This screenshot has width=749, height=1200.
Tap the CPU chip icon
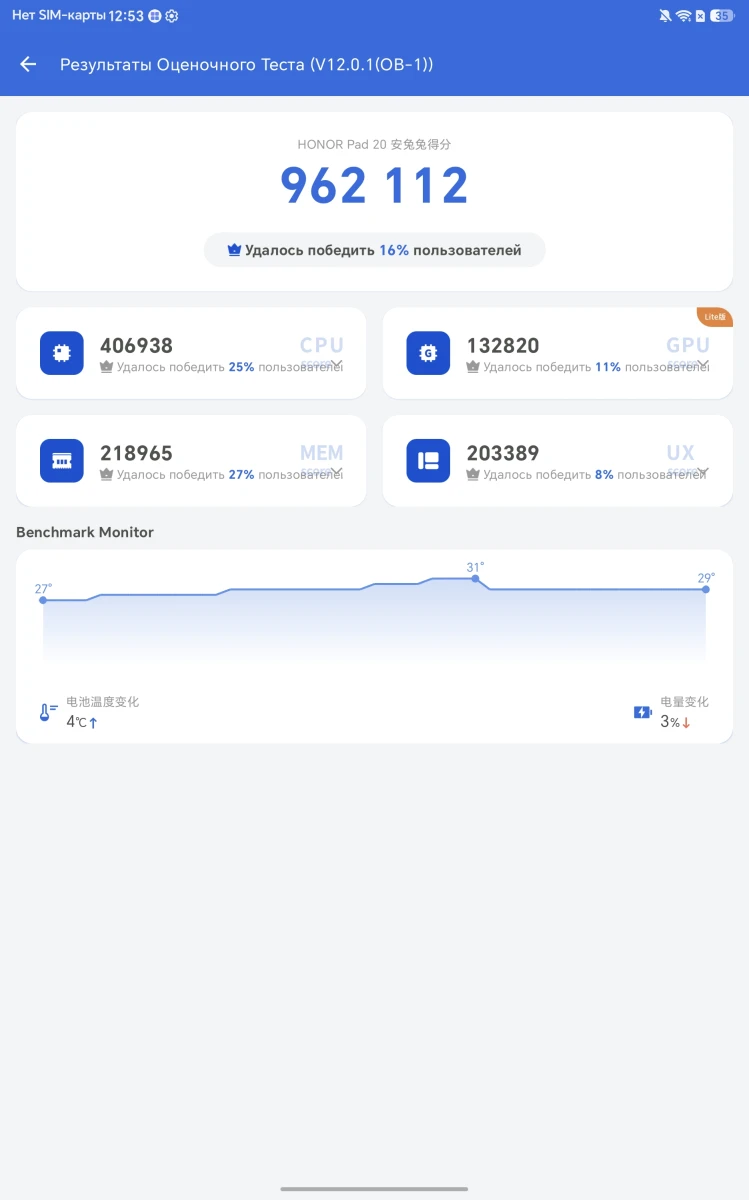(x=62, y=353)
